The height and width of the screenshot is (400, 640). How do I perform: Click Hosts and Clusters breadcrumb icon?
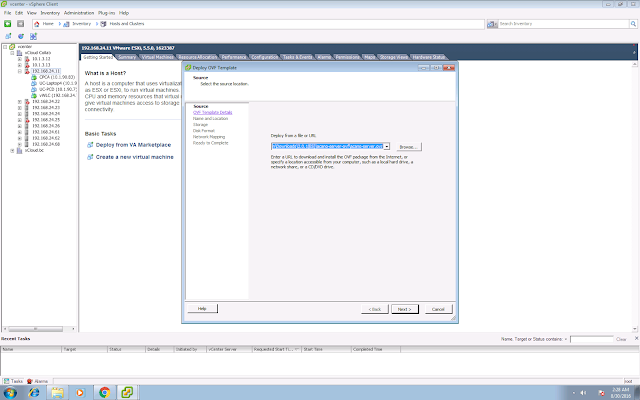click(103, 24)
